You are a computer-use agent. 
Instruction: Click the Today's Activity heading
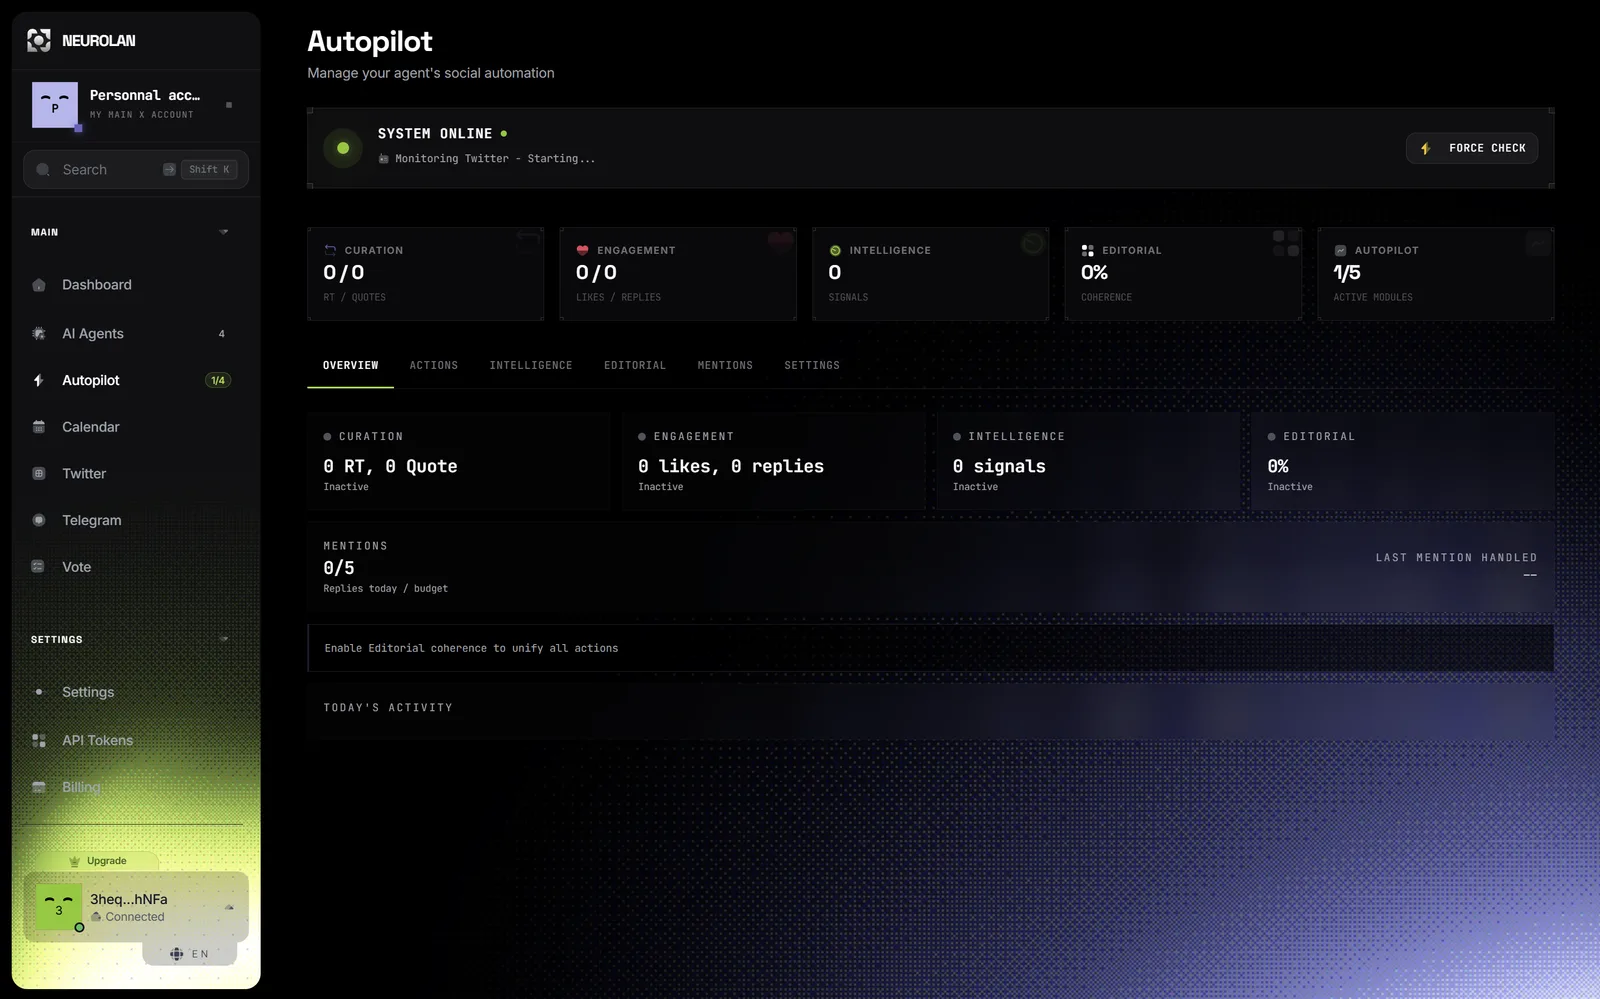click(388, 708)
